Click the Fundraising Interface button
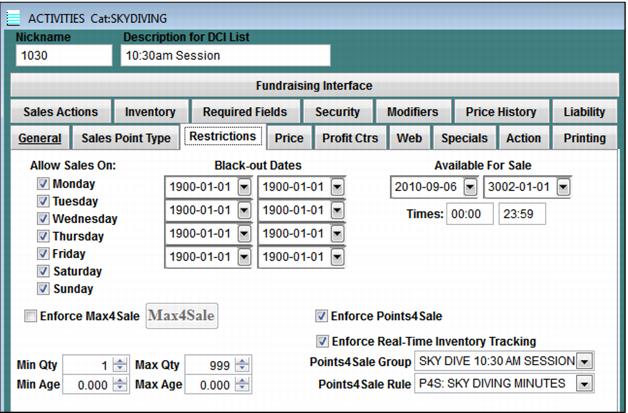628x413 pixels. coord(314,85)
